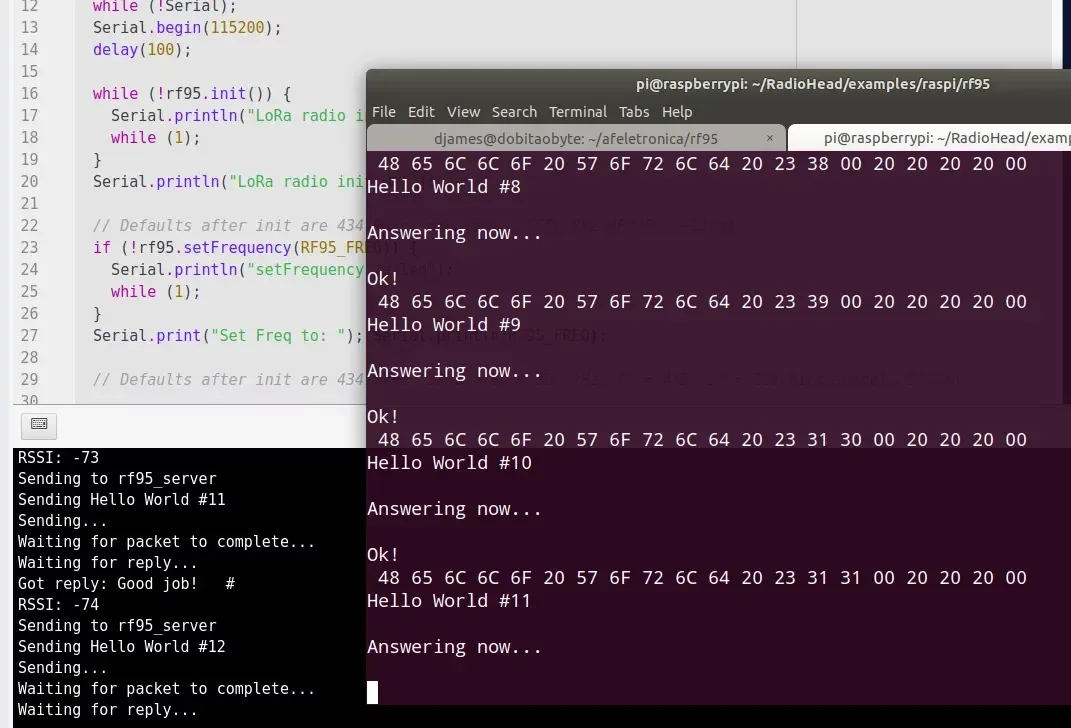Click hex line containing '23 39 00' bytes
This screenshot has width=1071, height=728.
tap(702, 302)
